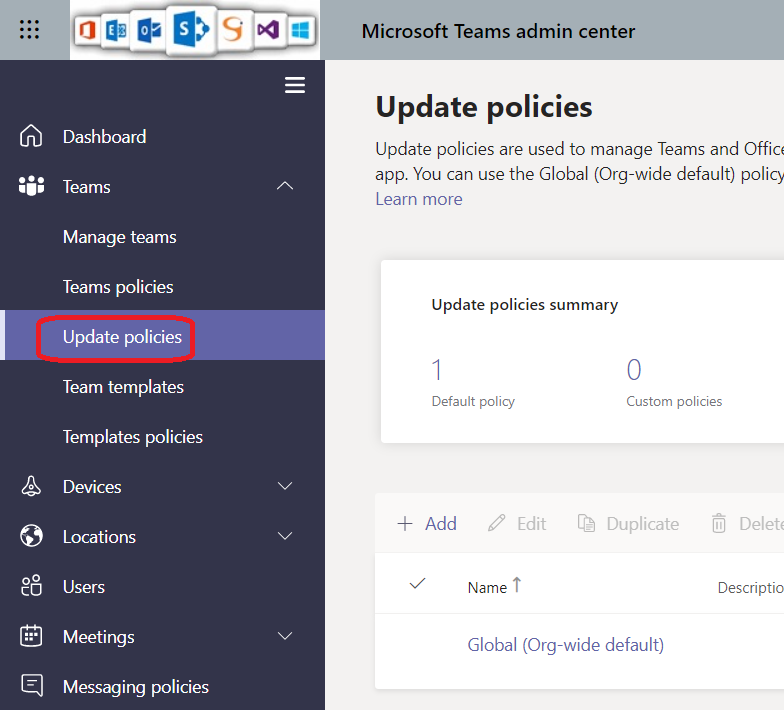Click the Locations globe icon
This screenshot has width=784, height=710.
click(x=32, y=537)
